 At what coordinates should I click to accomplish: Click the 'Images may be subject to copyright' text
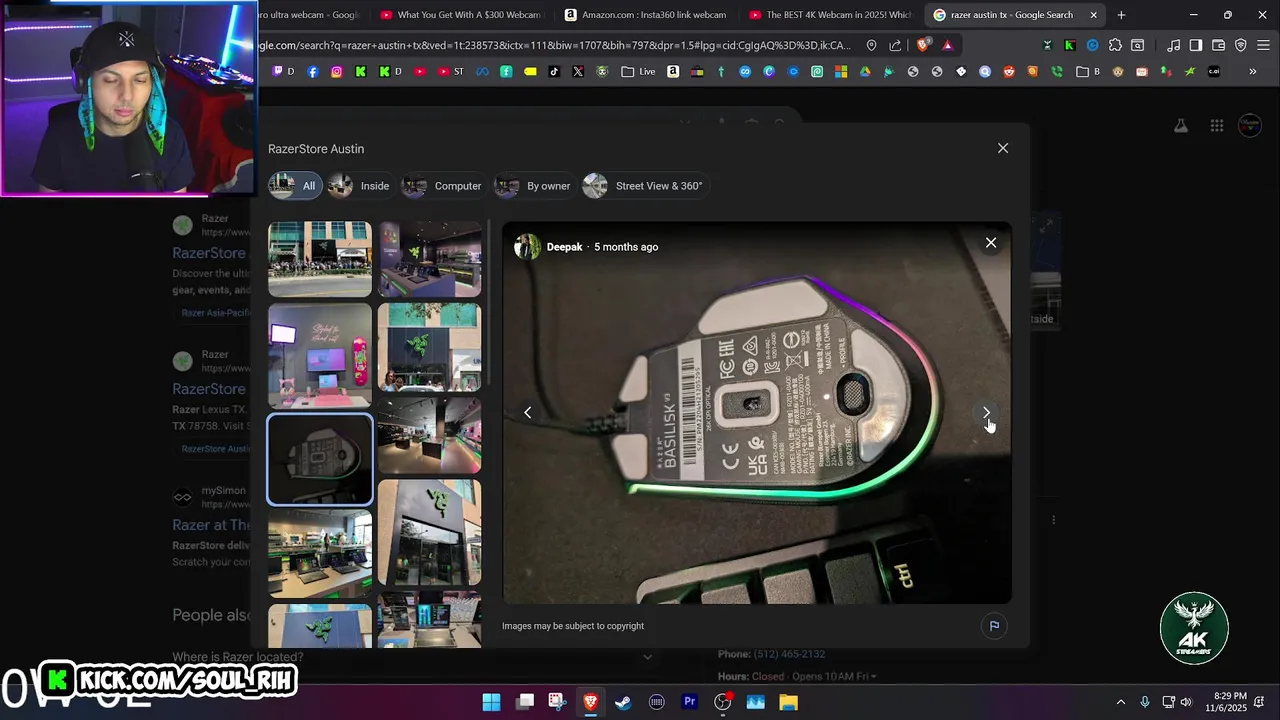[x=573, y=626]
